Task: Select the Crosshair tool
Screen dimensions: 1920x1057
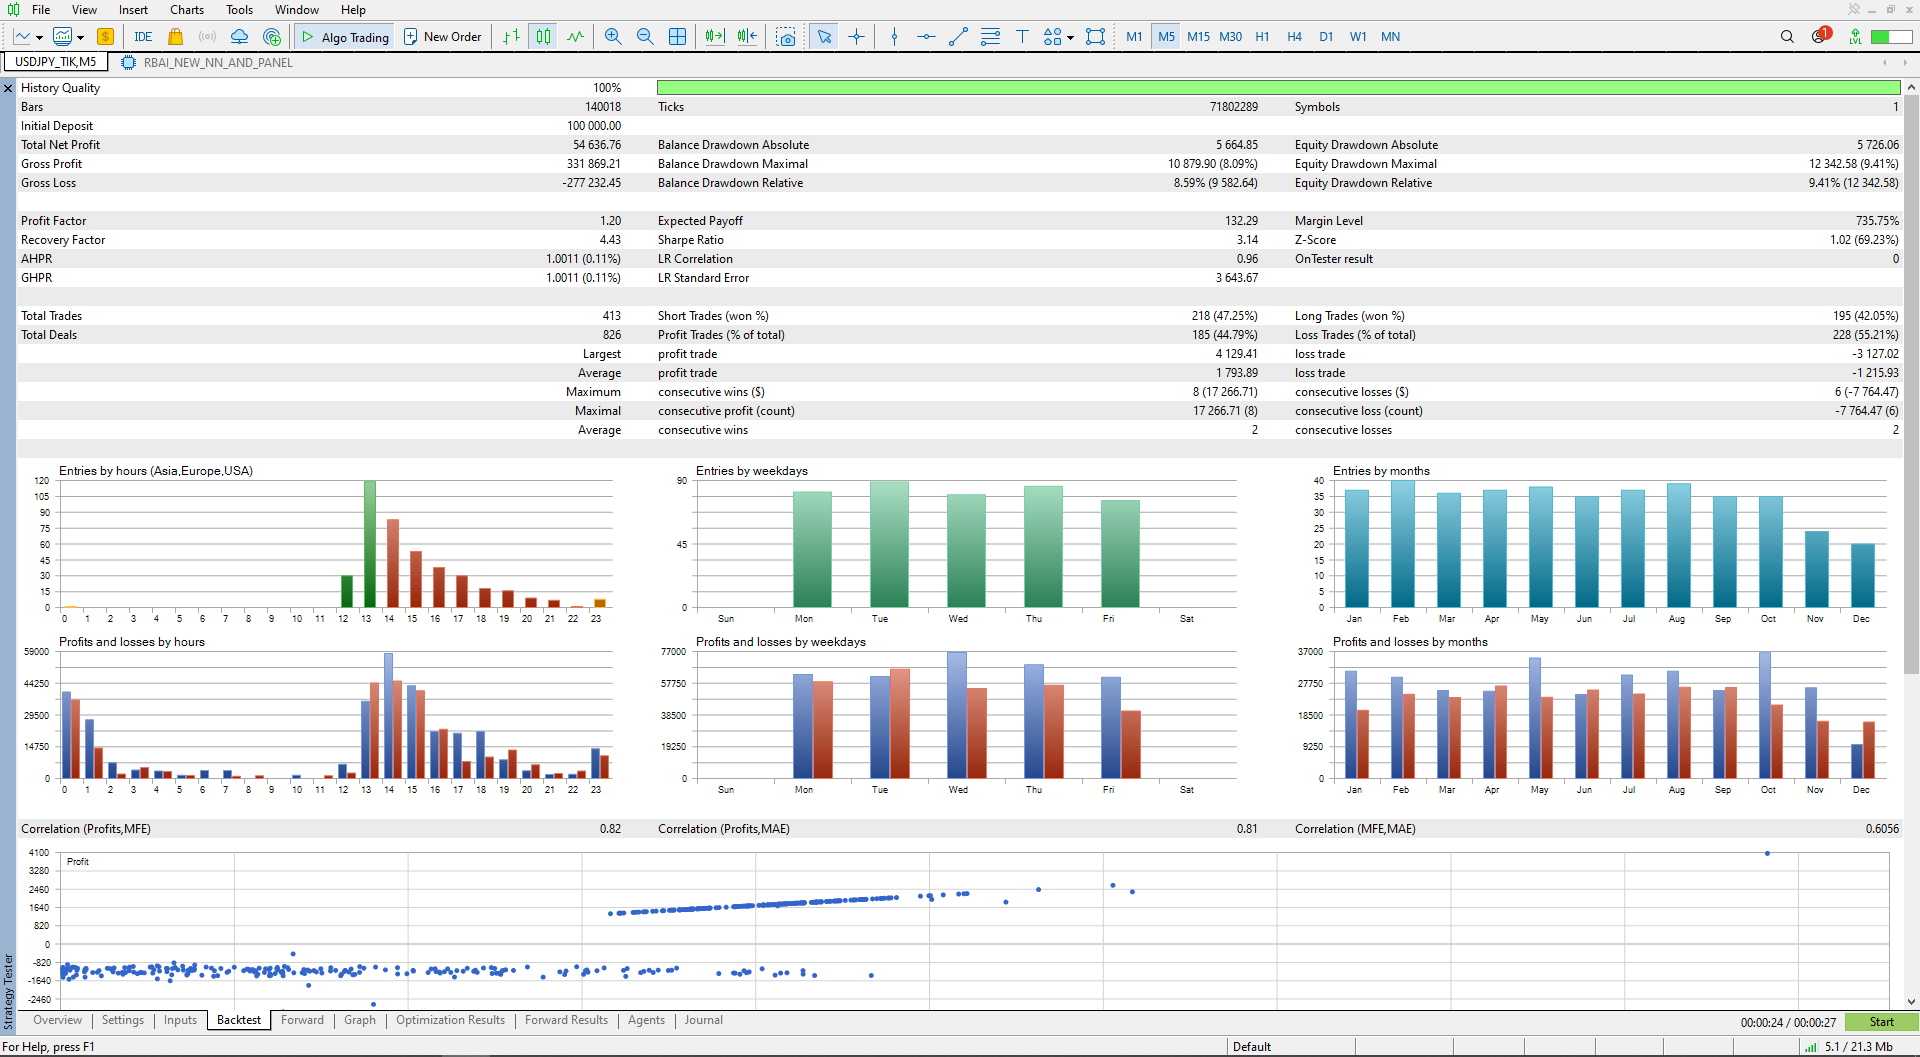Action: click(857, 37)
